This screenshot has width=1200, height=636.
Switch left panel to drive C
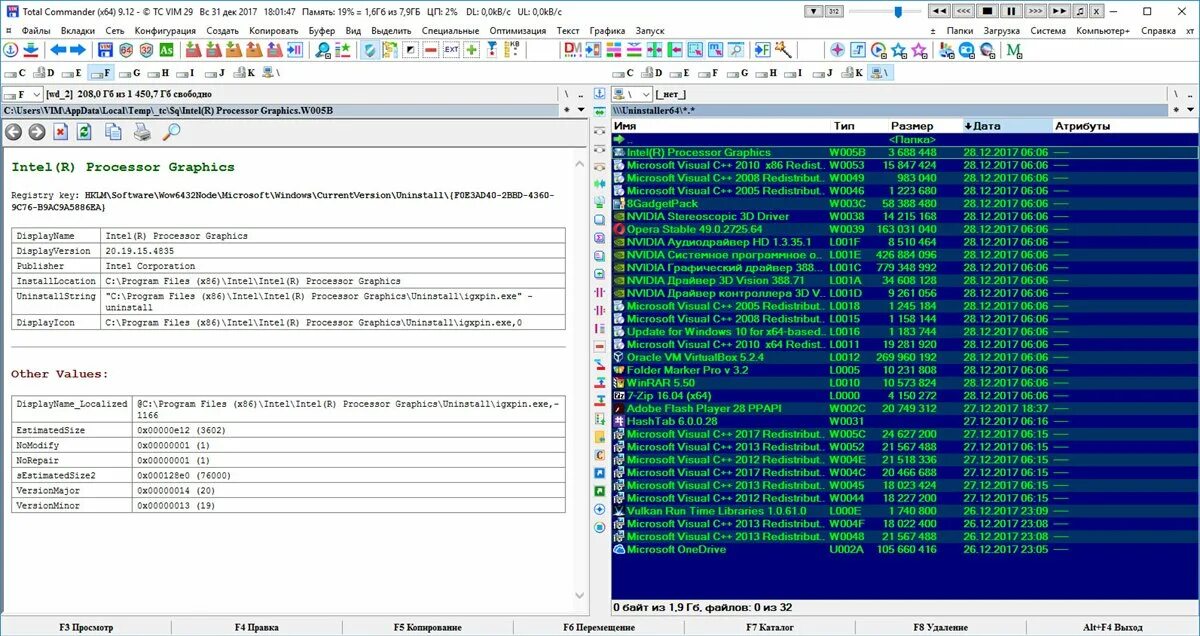point(14,73)
